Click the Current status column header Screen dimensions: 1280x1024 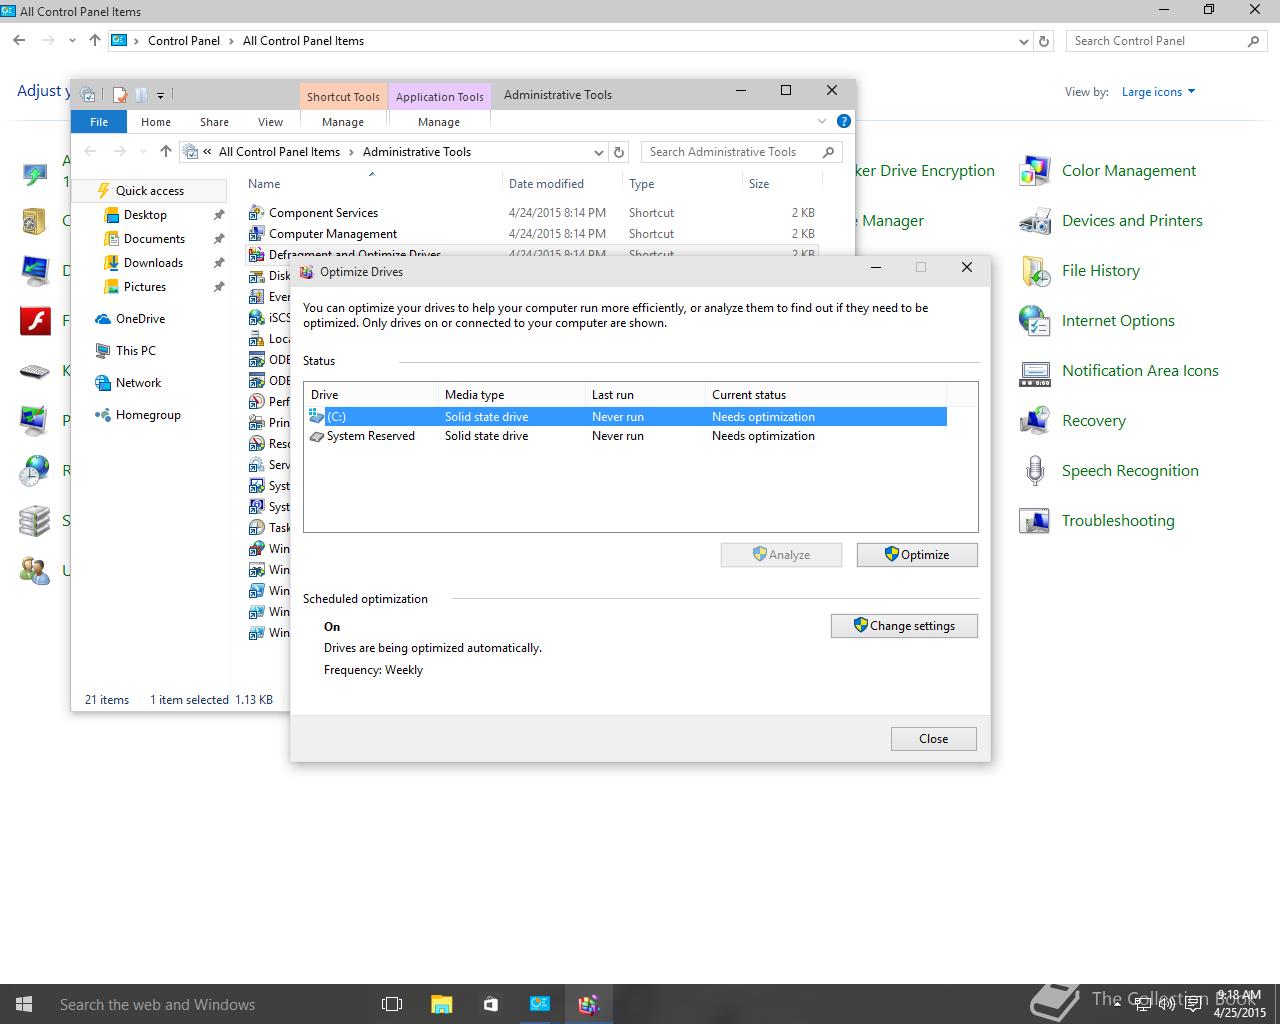pyautogui.click(x=826, y=395)
